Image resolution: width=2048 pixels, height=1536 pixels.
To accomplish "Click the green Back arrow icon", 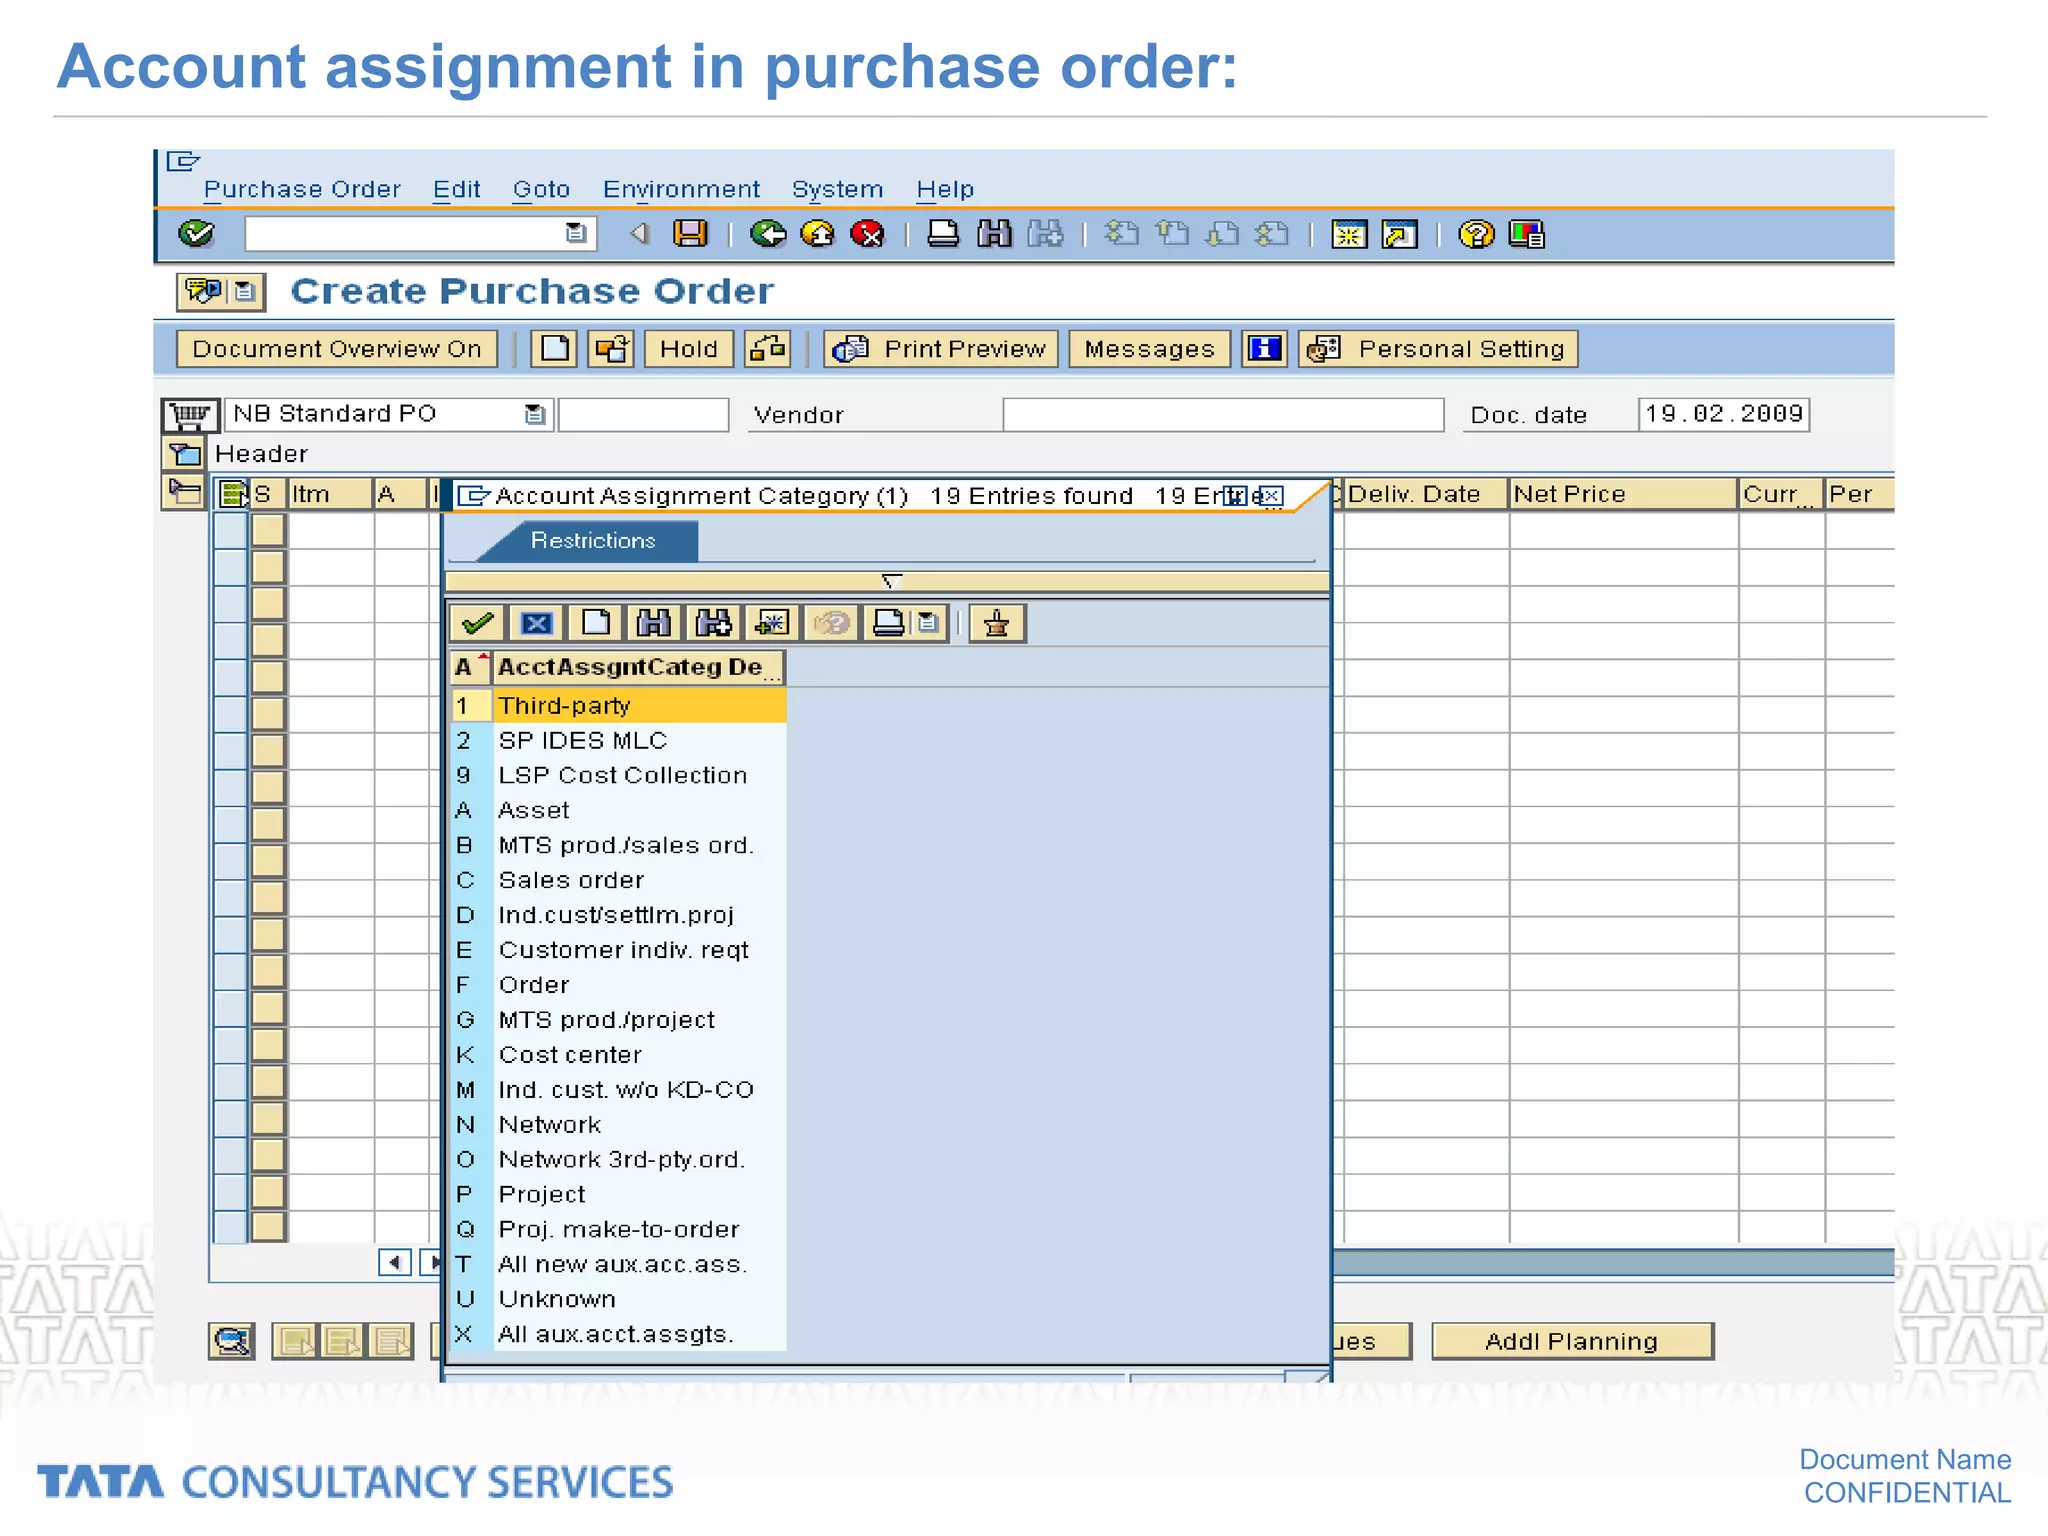I will [768, 234].
